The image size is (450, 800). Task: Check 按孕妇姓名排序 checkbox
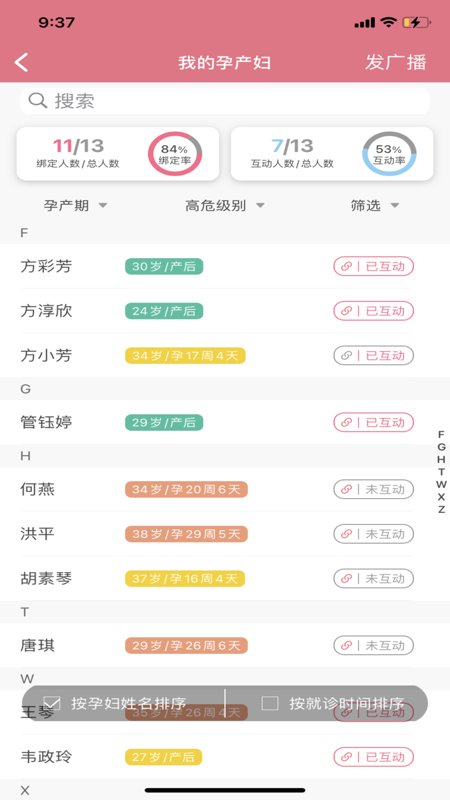click(52, 703)
